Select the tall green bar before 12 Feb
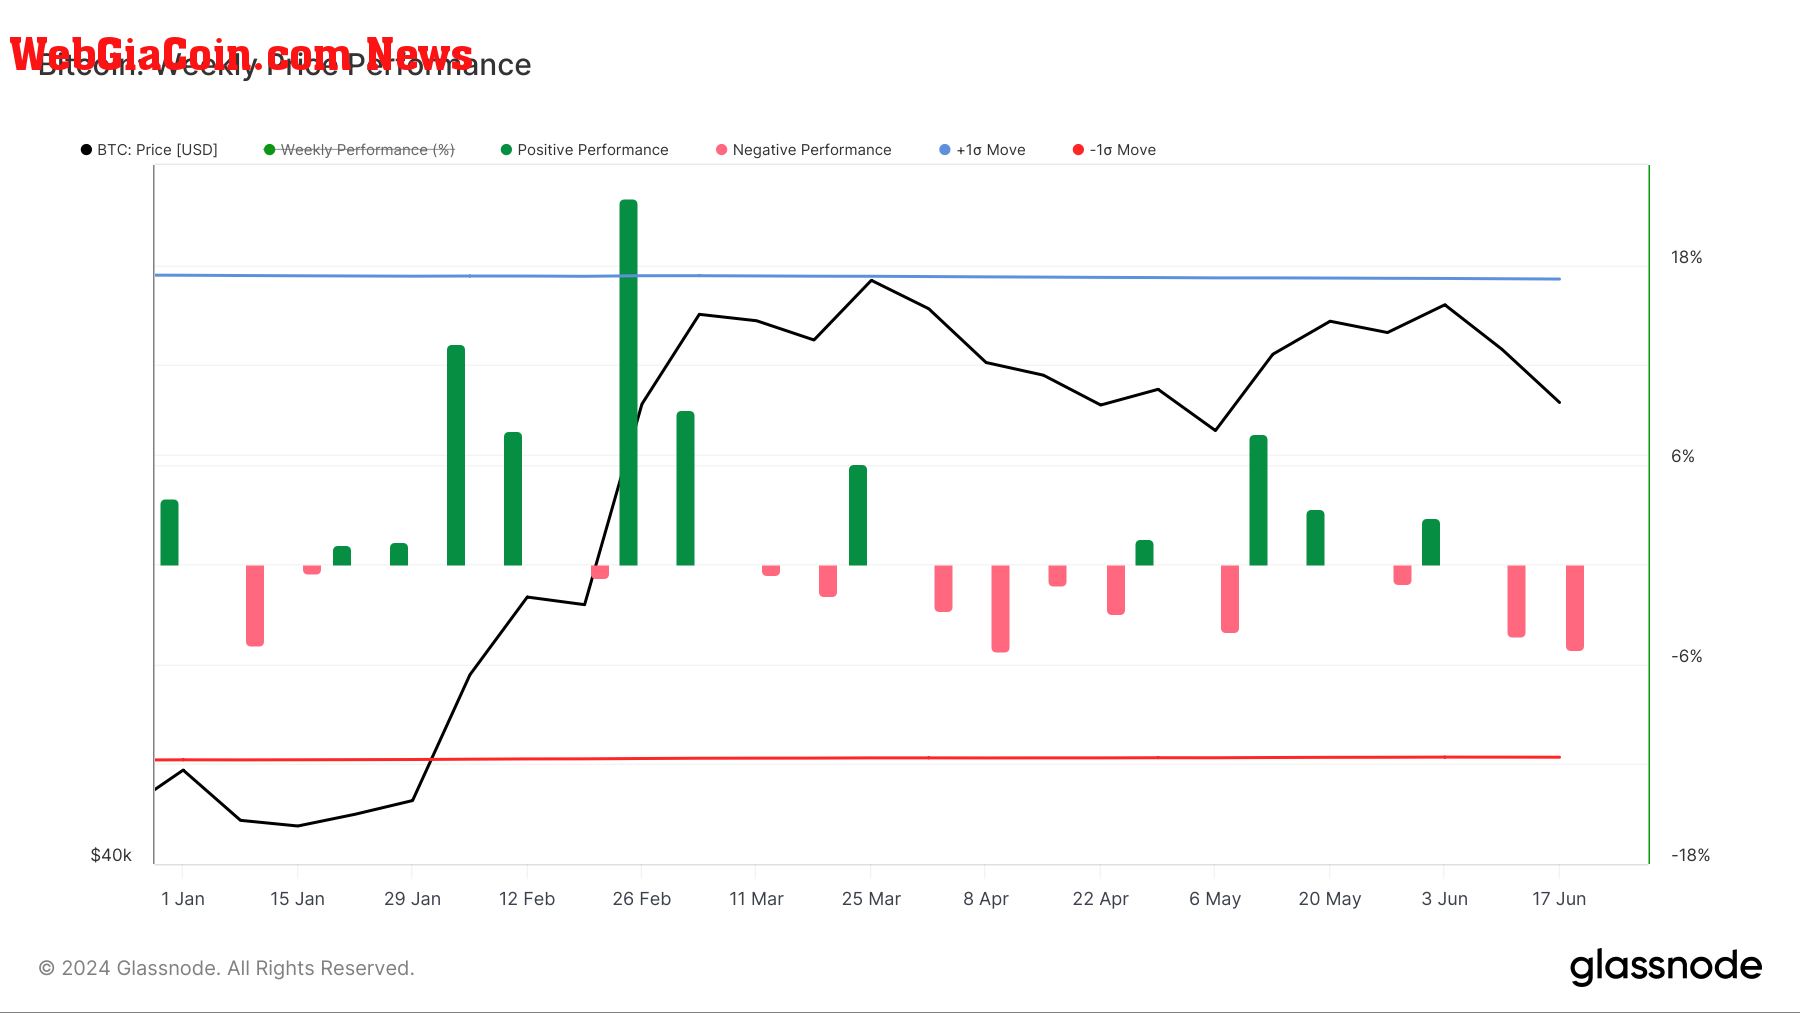This screenshot has height=1013, width=1800. pyautogui.click(x=456, y=455)
